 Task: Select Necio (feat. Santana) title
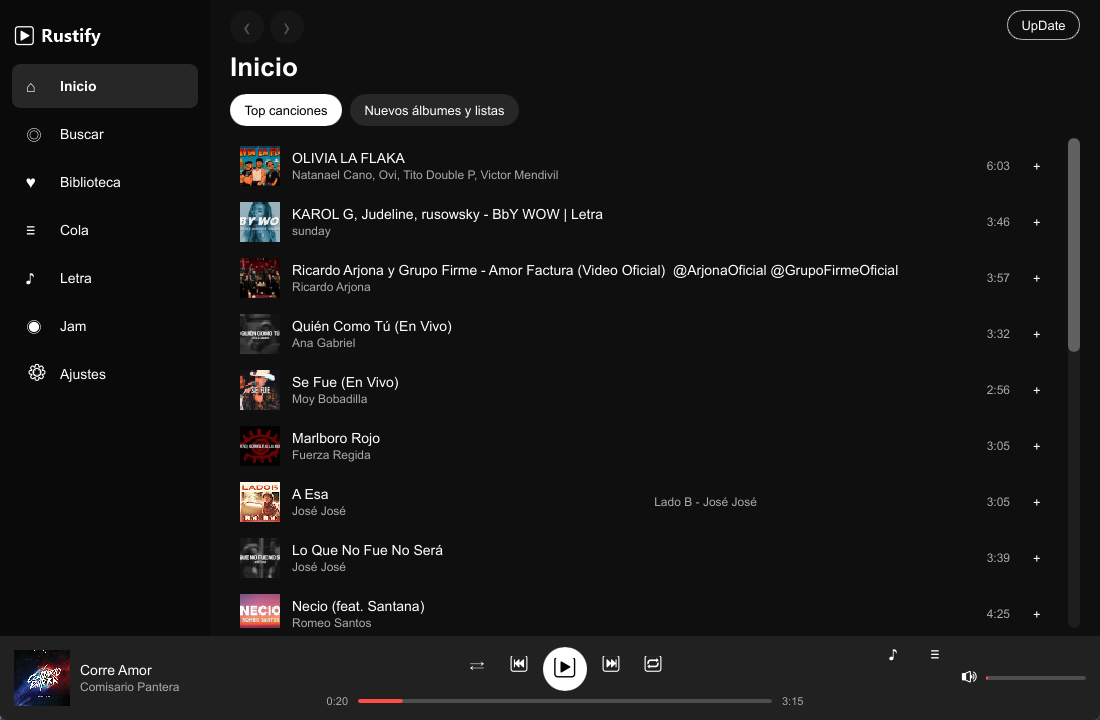tap(358, 606)
